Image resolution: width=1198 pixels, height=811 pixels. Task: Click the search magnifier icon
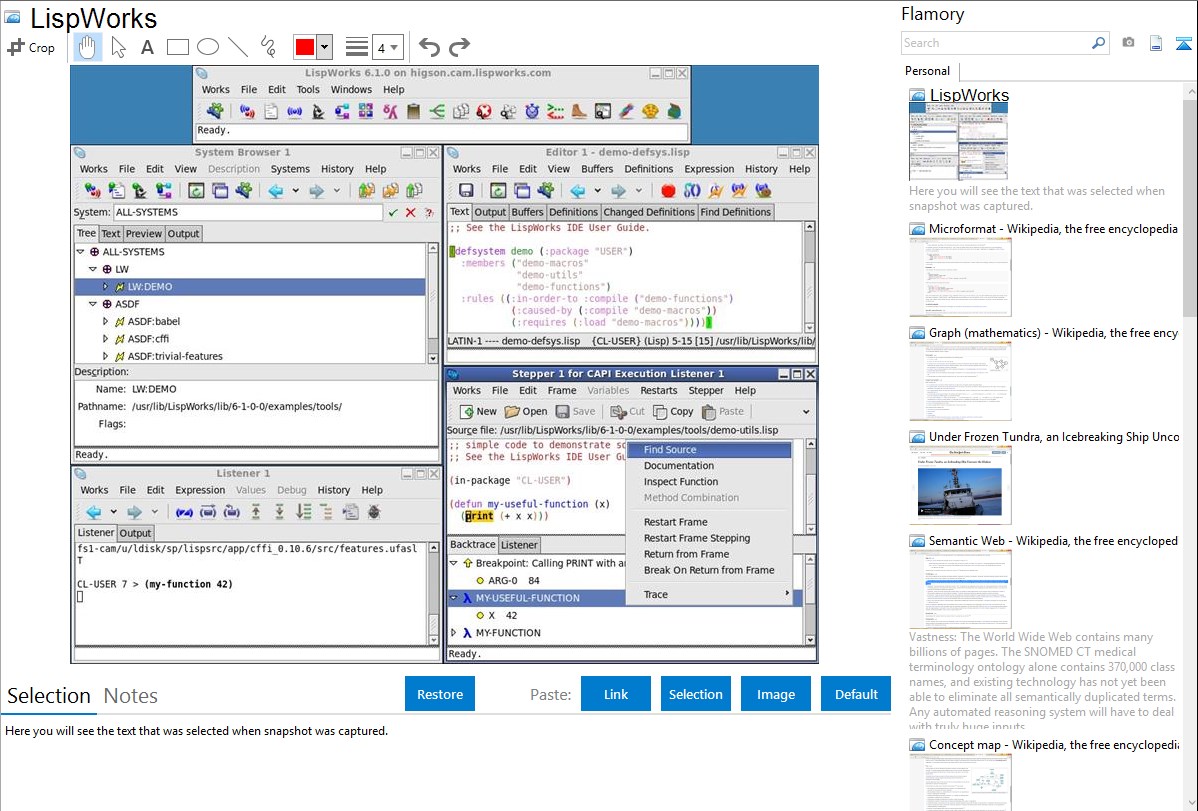(1099, 43)
